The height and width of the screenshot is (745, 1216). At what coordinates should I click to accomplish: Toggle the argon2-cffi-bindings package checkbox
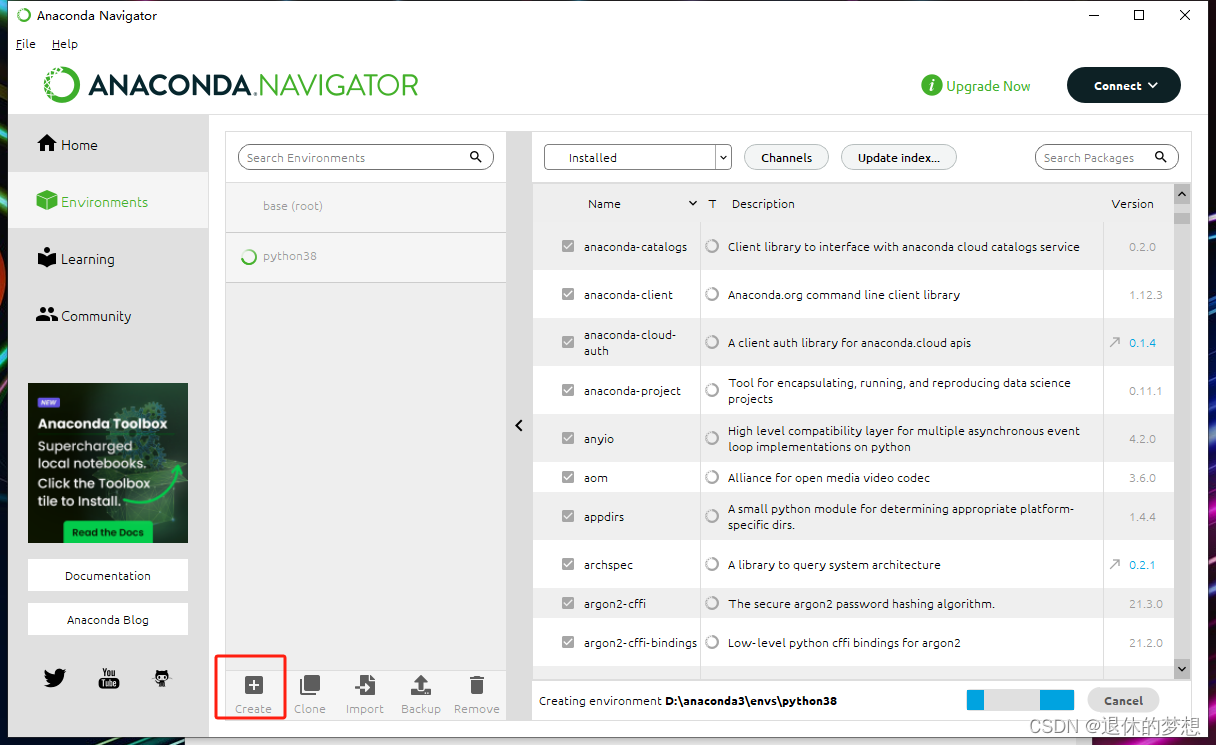[x=568, y=642]
